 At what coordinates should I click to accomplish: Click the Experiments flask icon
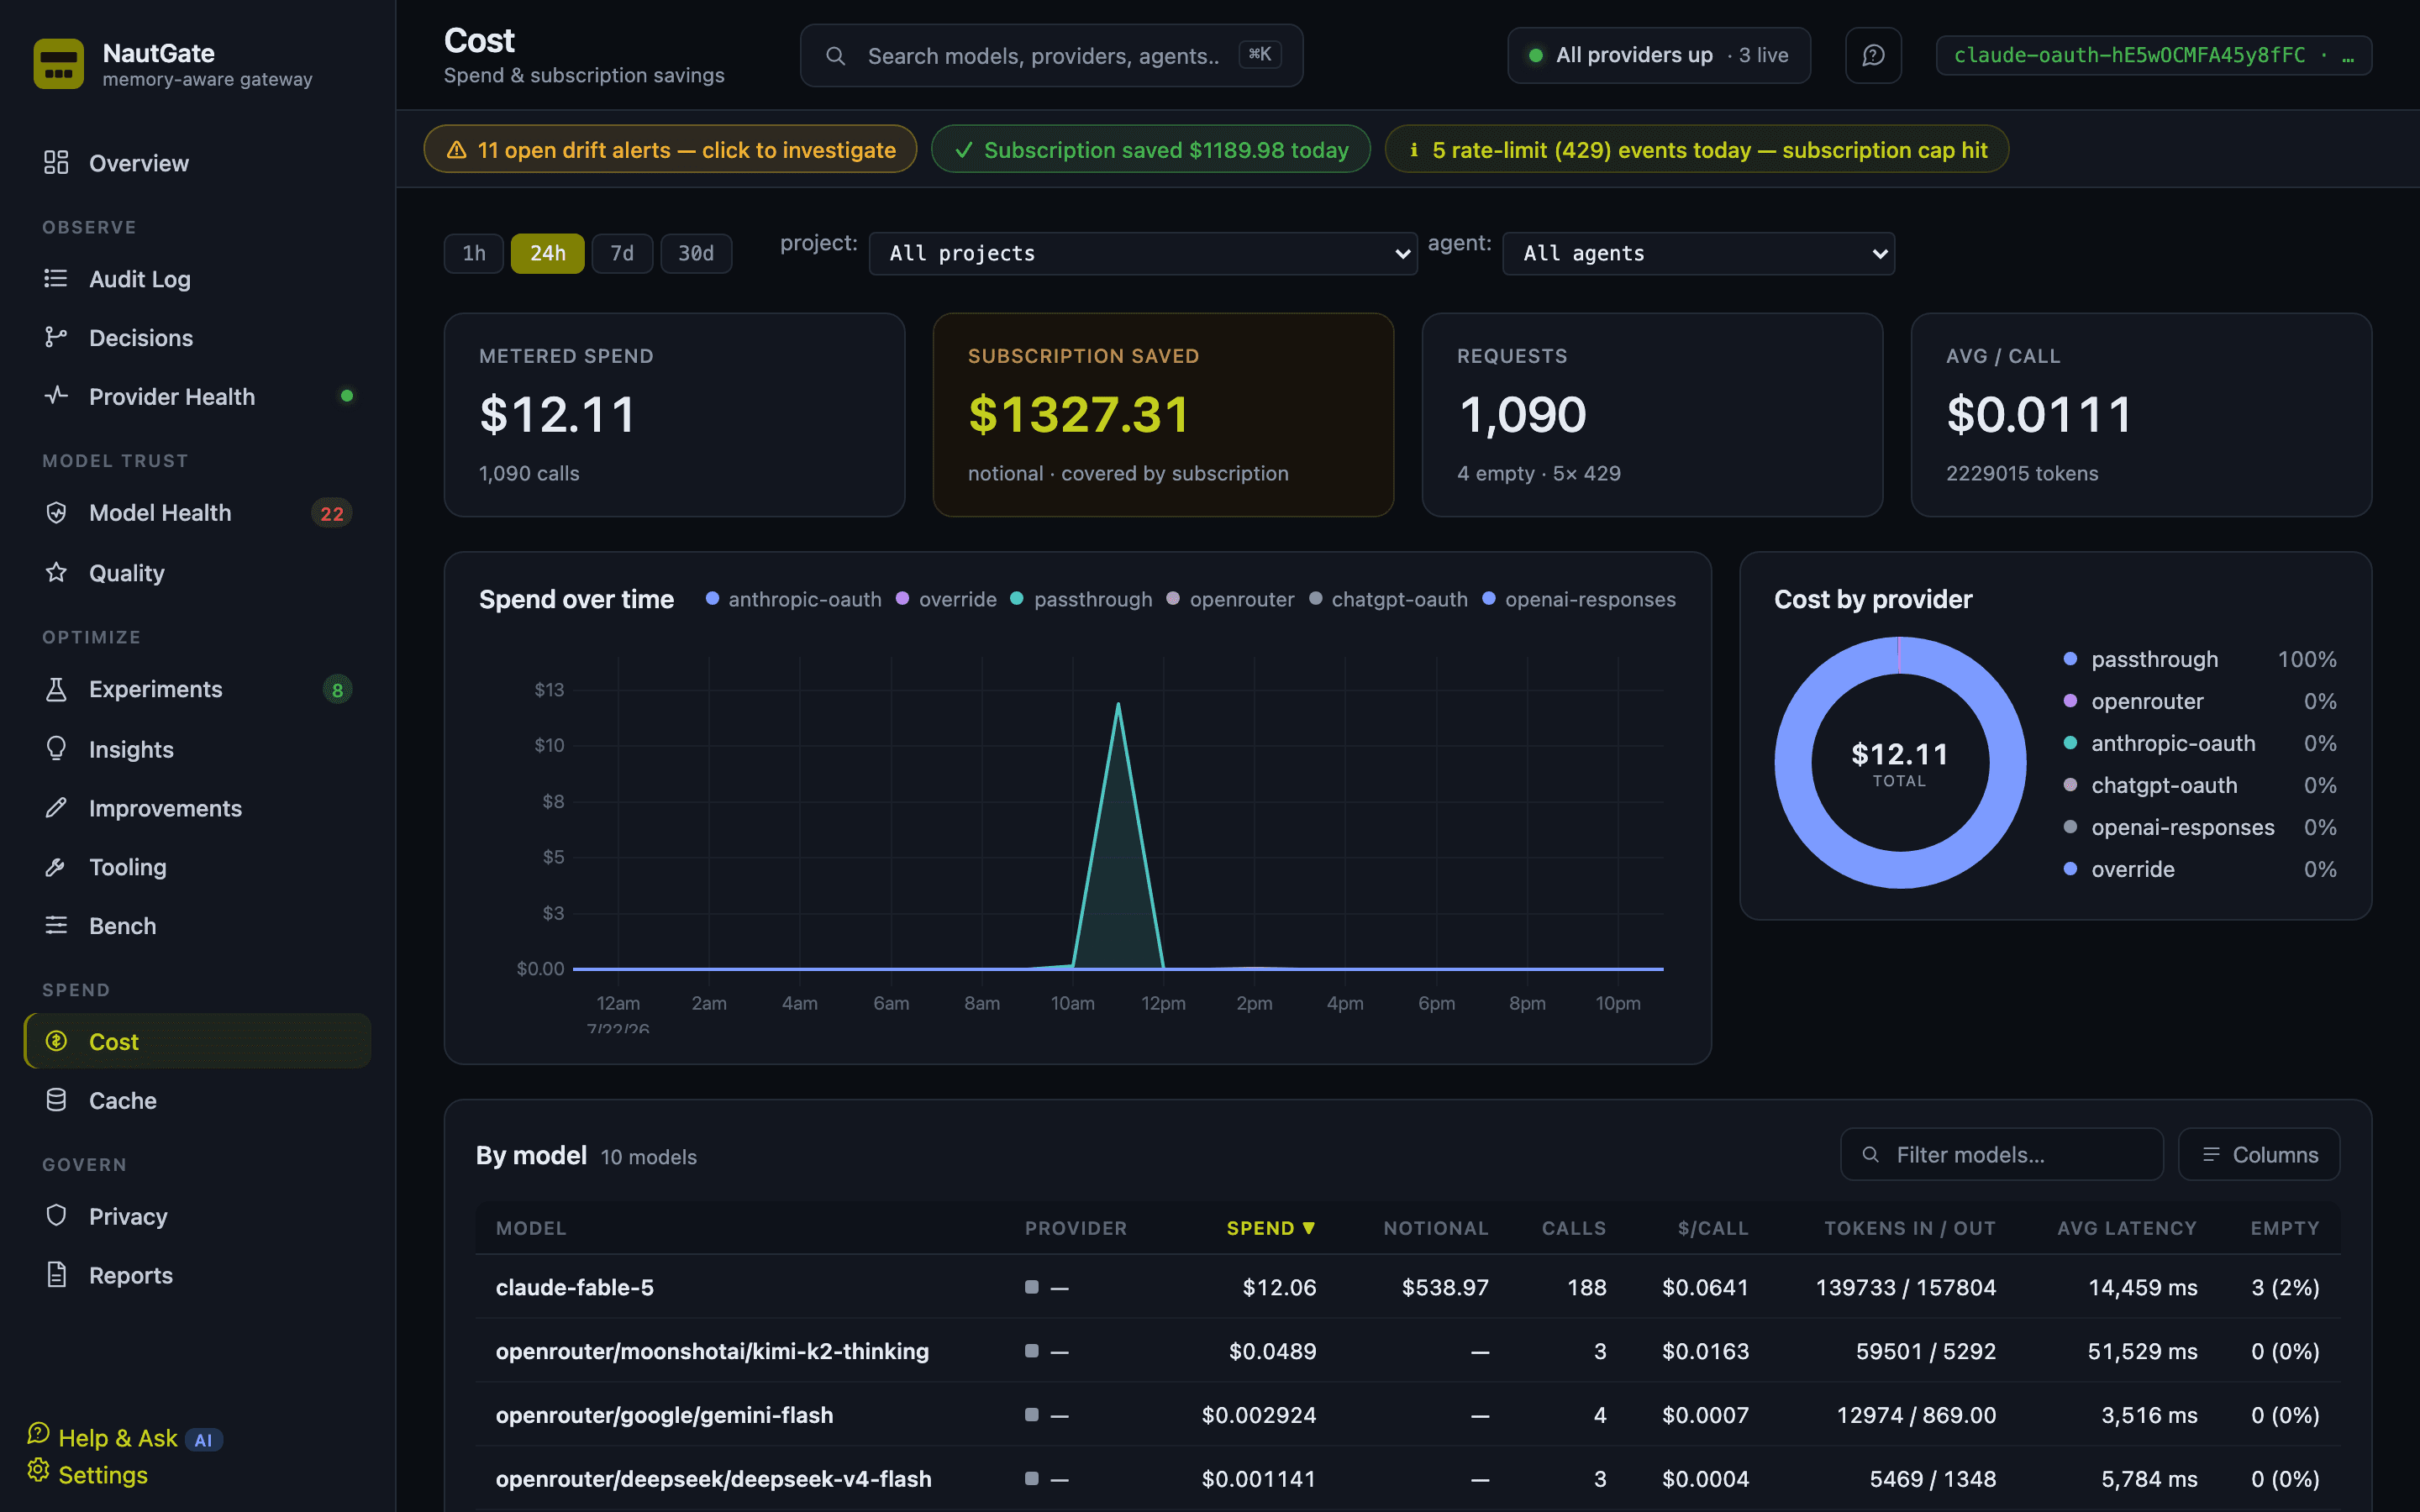coord(56,689)
